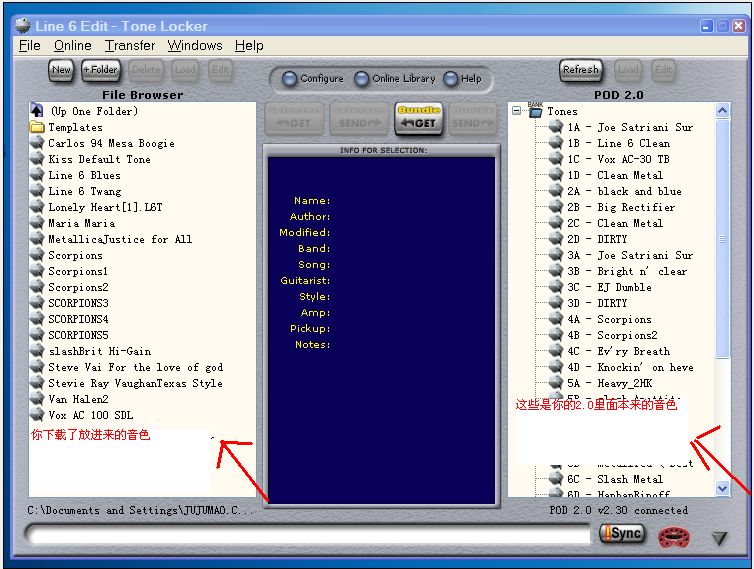Open the Online menu

pyautogui.click(x=73, y=46)
